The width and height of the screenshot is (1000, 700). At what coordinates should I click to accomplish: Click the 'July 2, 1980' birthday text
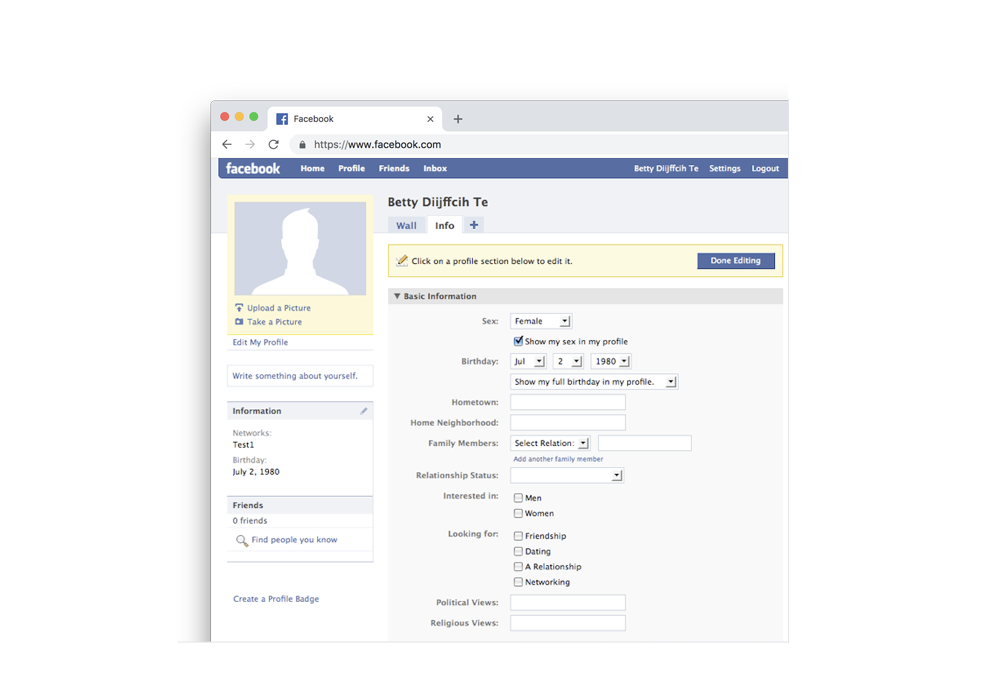click(x=256, y=472)
